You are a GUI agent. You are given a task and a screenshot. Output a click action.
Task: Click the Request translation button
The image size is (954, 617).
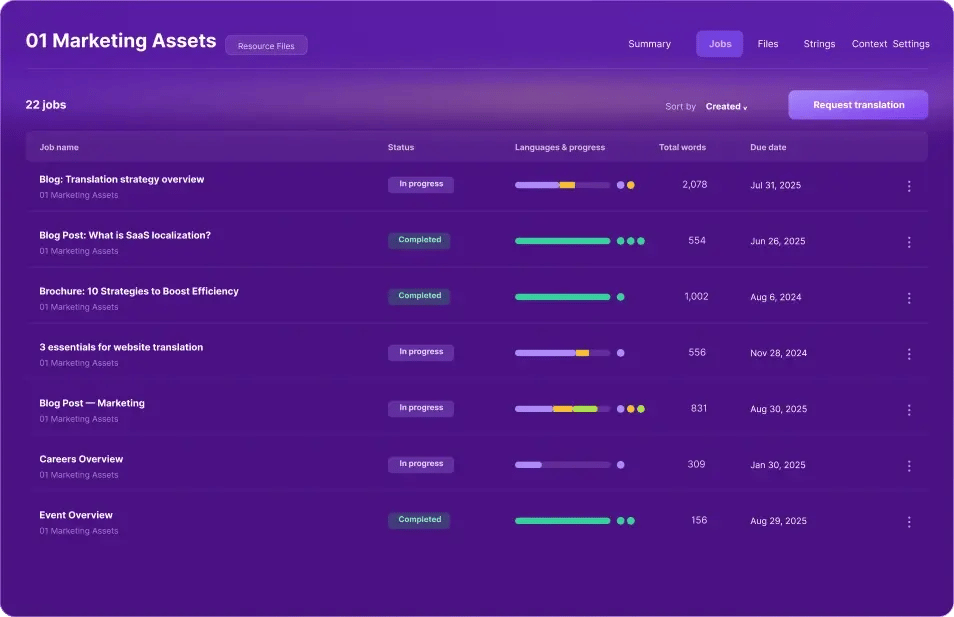click(858, 105)
